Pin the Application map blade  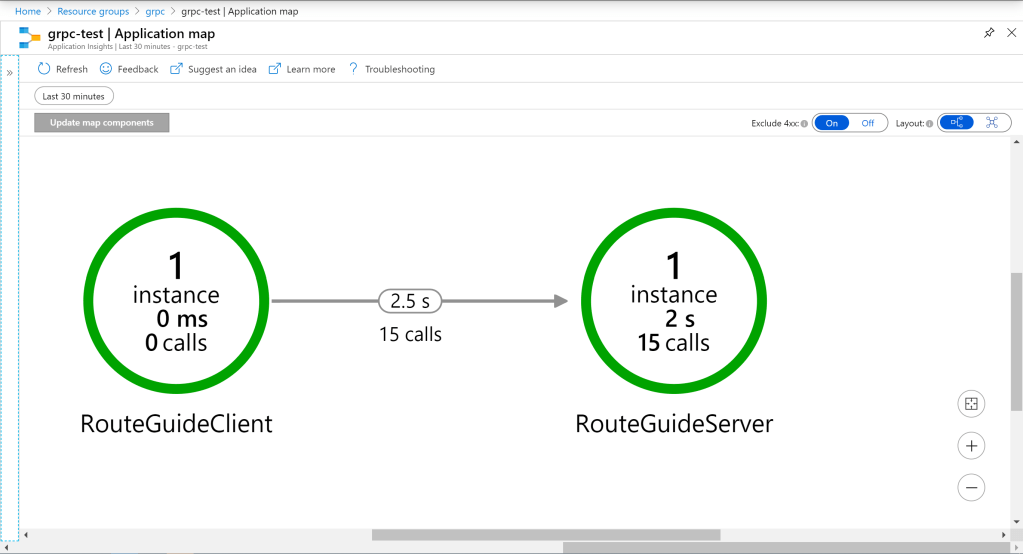click(989, 33)
